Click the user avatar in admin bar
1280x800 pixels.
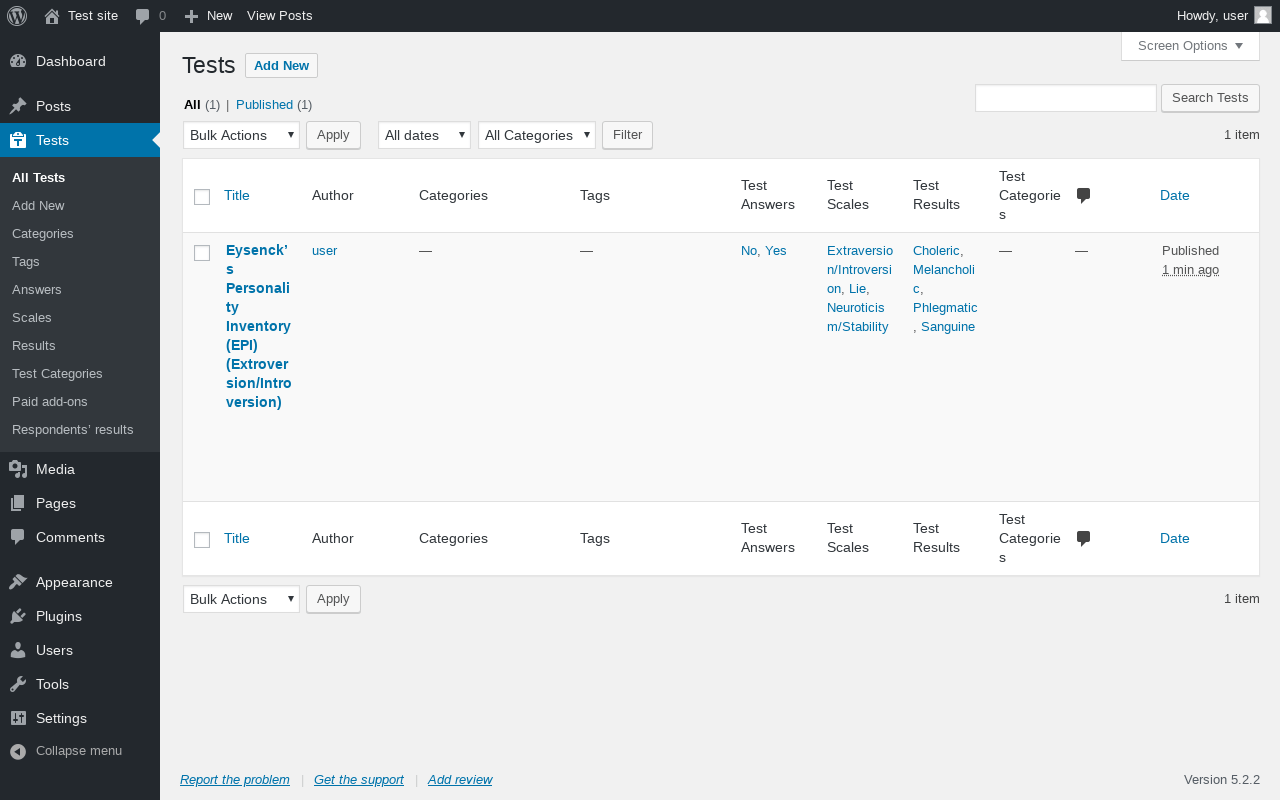point(1263,15)
